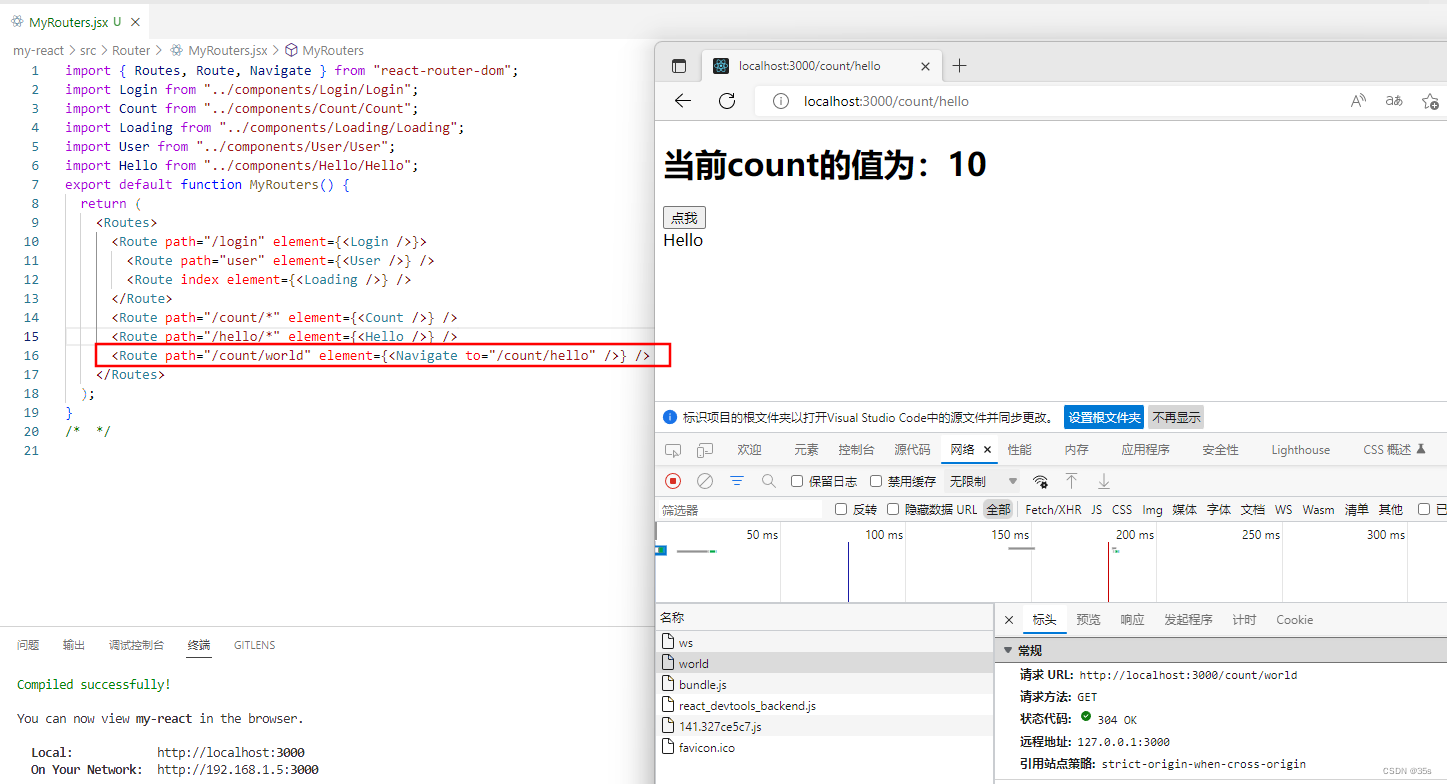Switch to the 元素 (Elements) DevTools tab
This screenshot has height=784, width=1447.
(x=806, y=450)
